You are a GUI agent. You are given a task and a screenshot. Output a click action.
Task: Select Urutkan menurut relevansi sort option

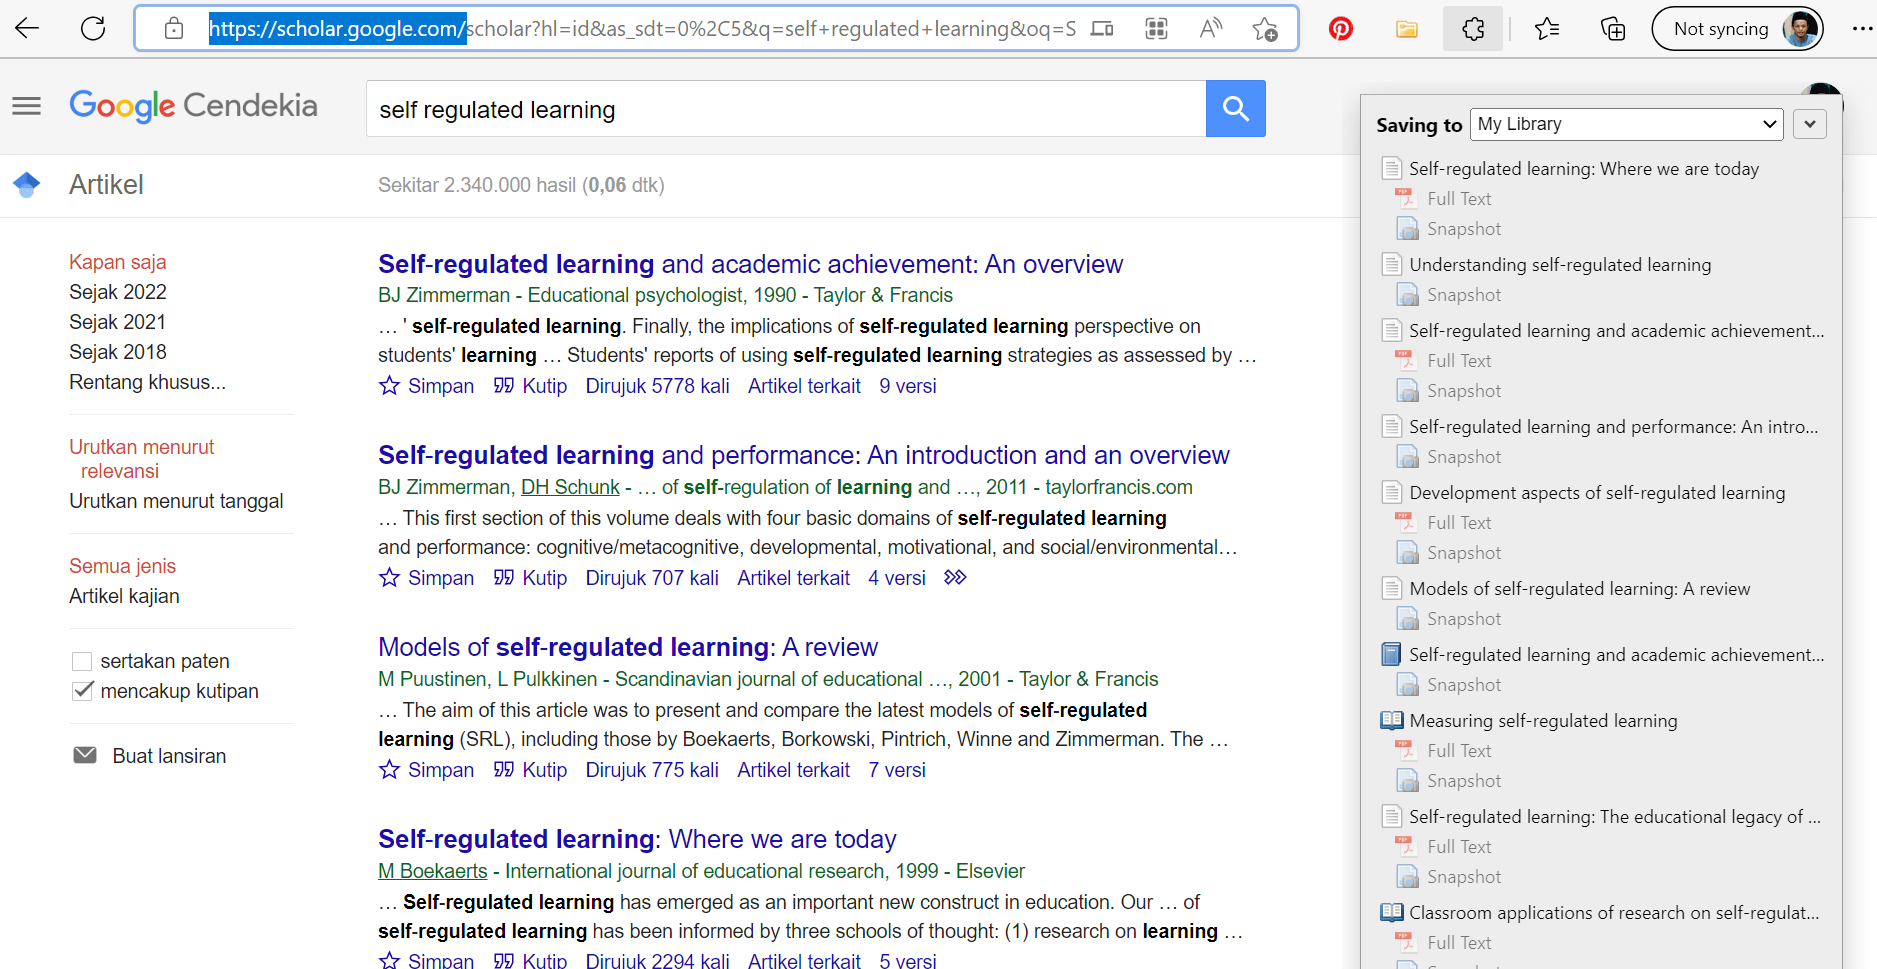pyautogui.click(x=142, y=459)
